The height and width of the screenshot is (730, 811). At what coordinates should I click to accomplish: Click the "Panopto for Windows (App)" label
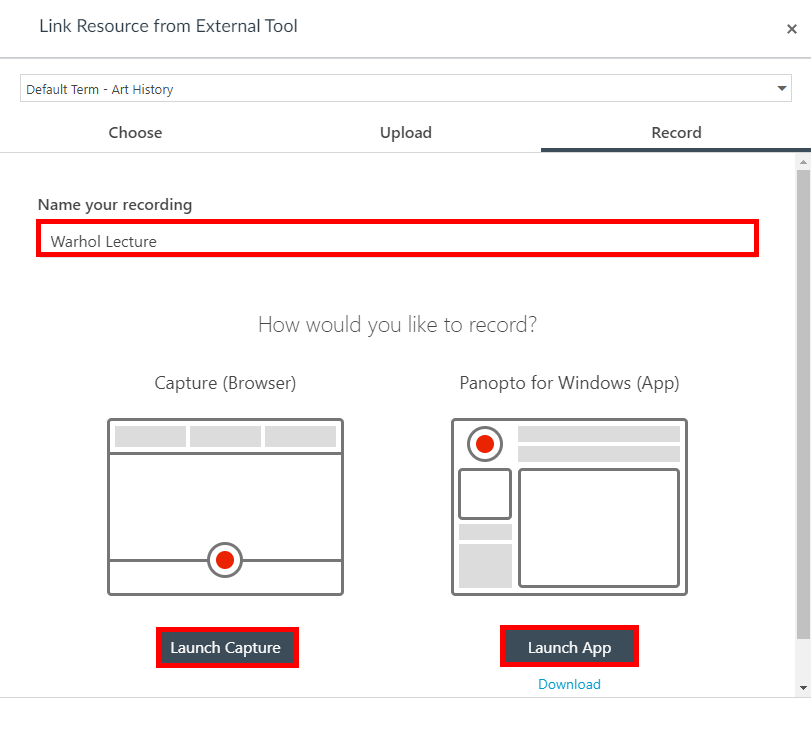[569, 383]
